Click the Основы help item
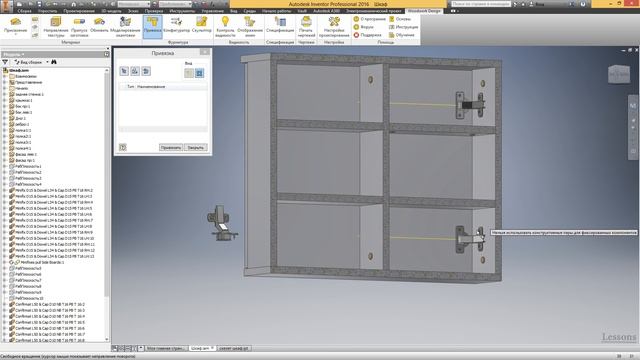The height and width of the screenshot is (360, 640). coord(400,19)
